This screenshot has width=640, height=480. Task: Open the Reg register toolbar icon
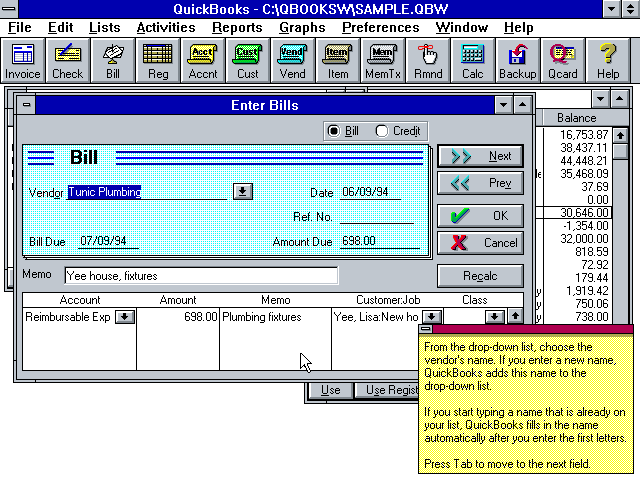coord(158,60)
